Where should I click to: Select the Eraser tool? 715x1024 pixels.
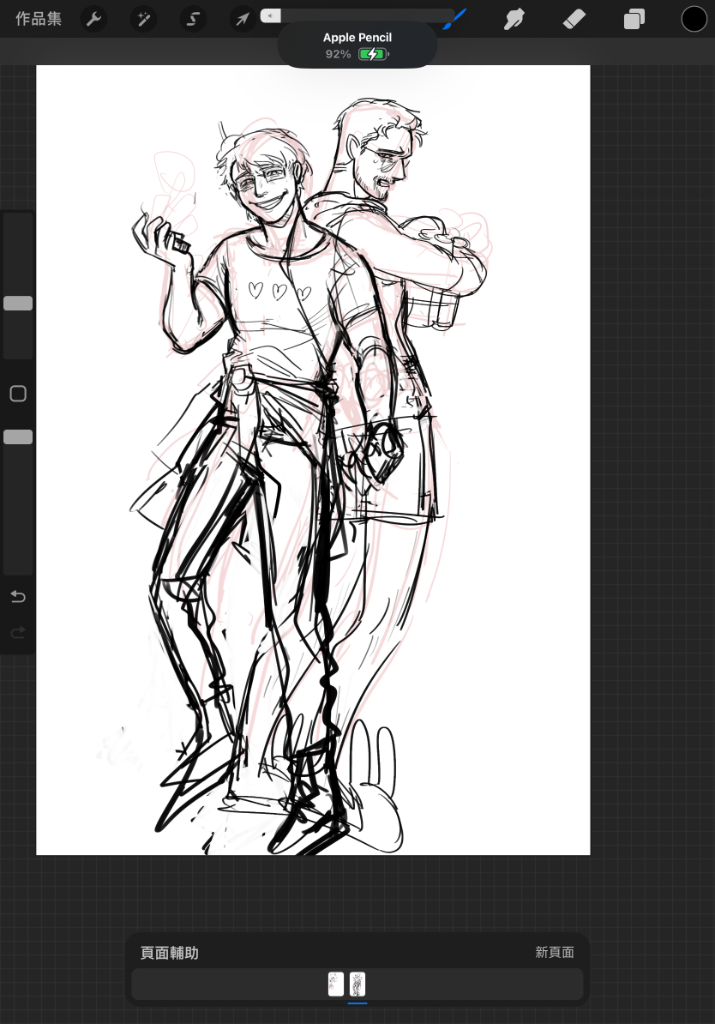574,19
